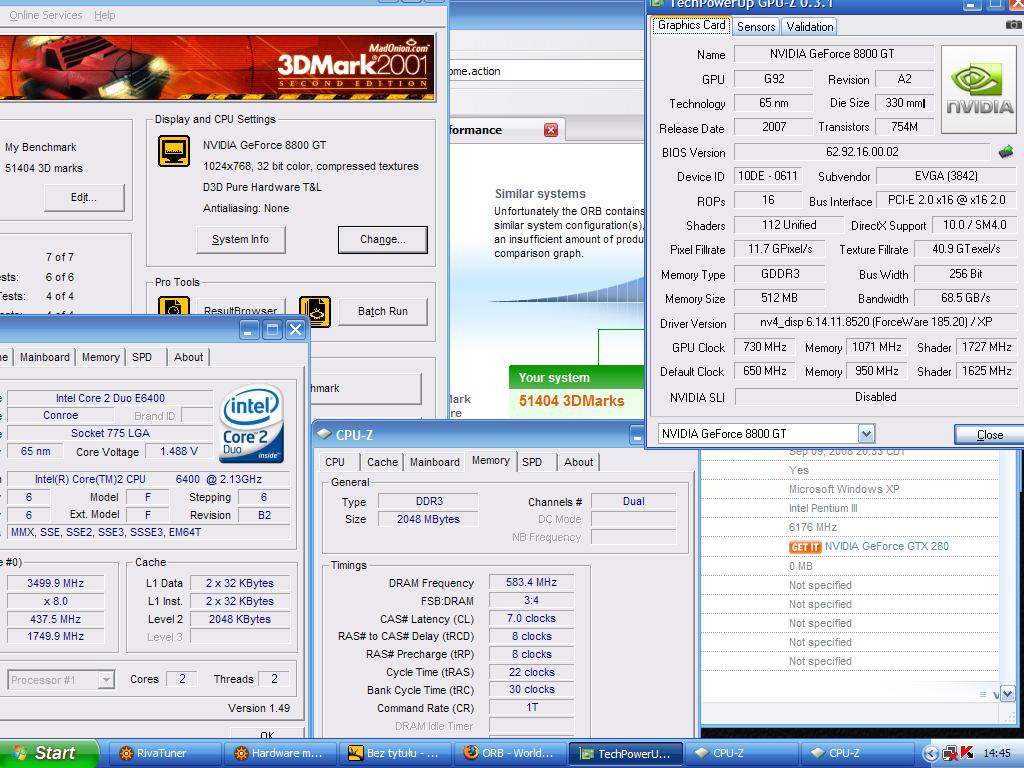Open About tab in left CPU-Z window
This screenshot has height=768, width=1024.
[x=188, y=357]
